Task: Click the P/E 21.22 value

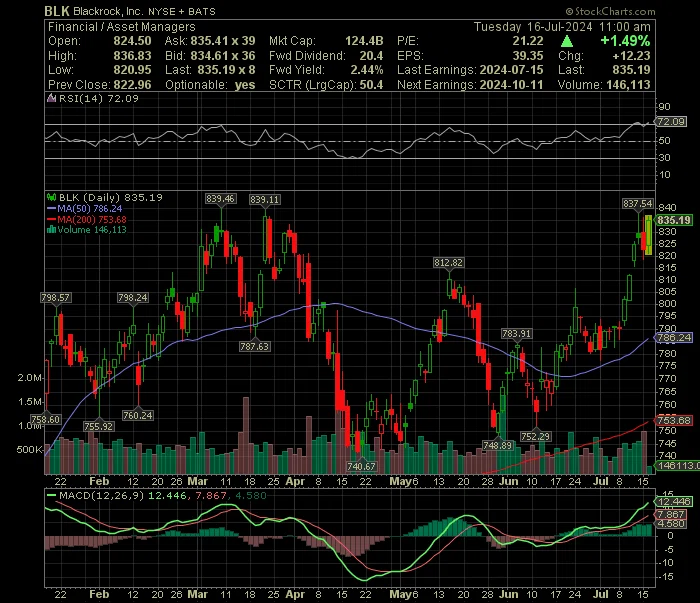Action: (x=528, y=41)
